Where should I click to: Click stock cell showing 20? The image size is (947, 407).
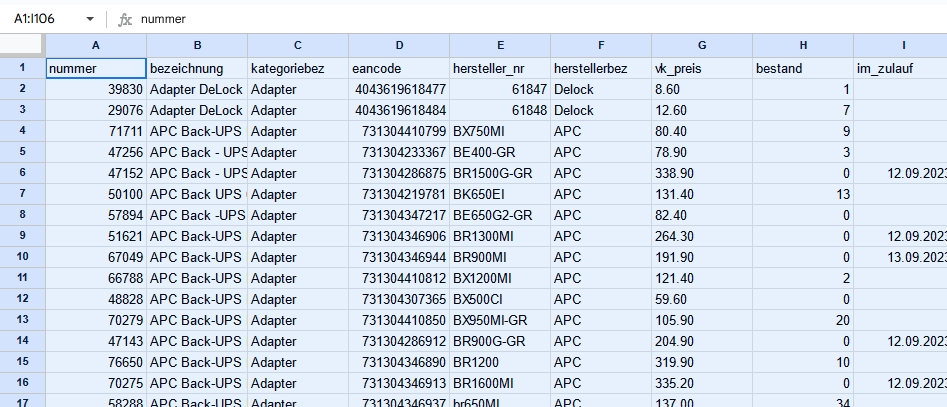click(803, 320)
